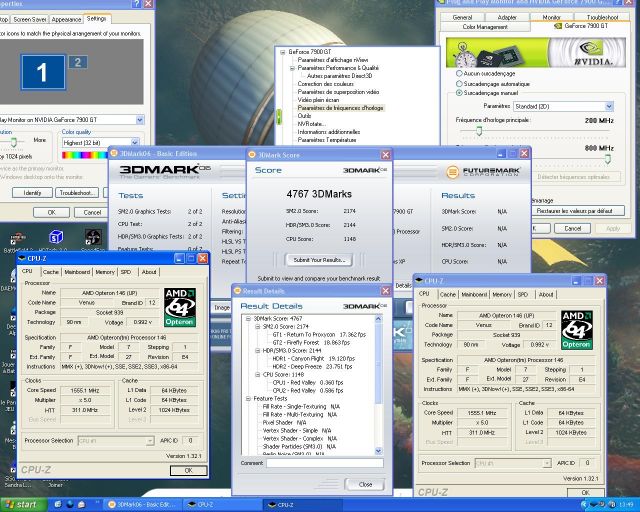
Task: Click the third Quick Launch icon
Action: pyautogui.click(x=81, y=505)
